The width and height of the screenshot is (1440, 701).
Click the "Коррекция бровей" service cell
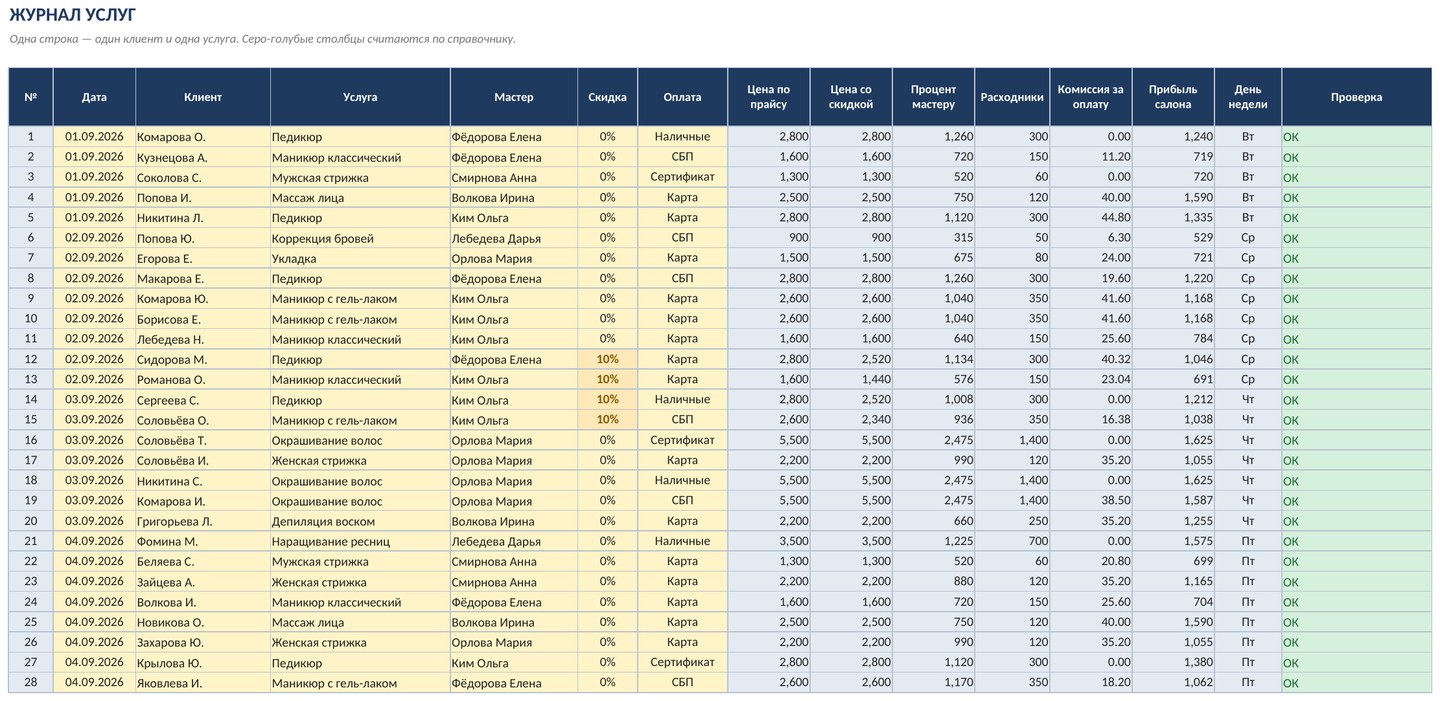tap(360, 238)
